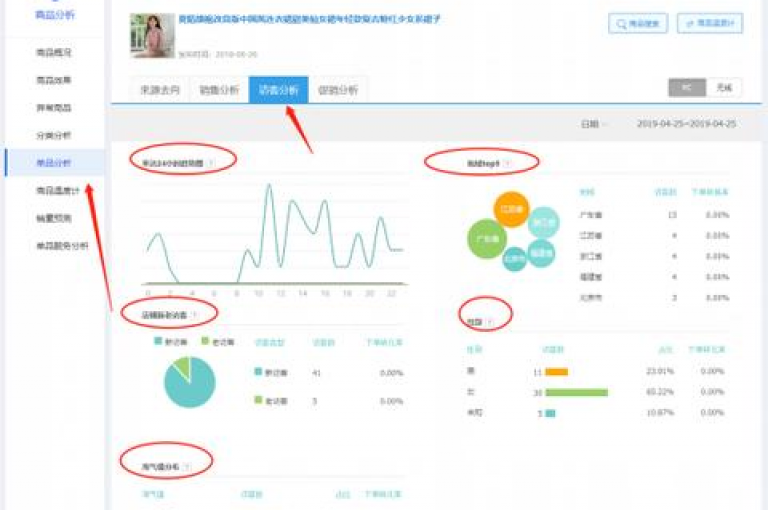Open the blue product title link

[x=310, y=20]
